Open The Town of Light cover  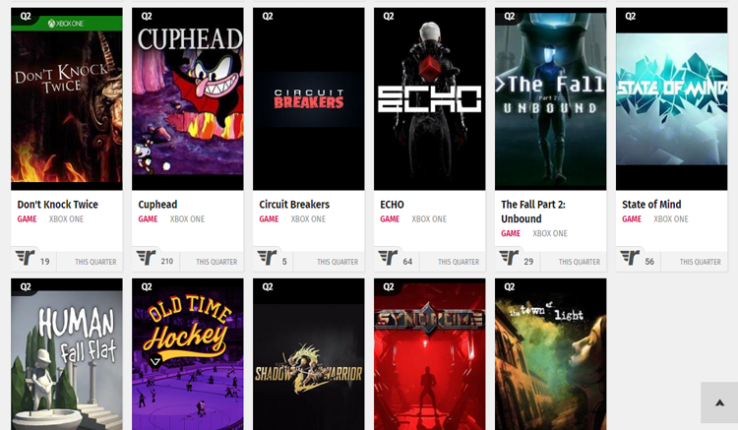(x=551, y=354)
